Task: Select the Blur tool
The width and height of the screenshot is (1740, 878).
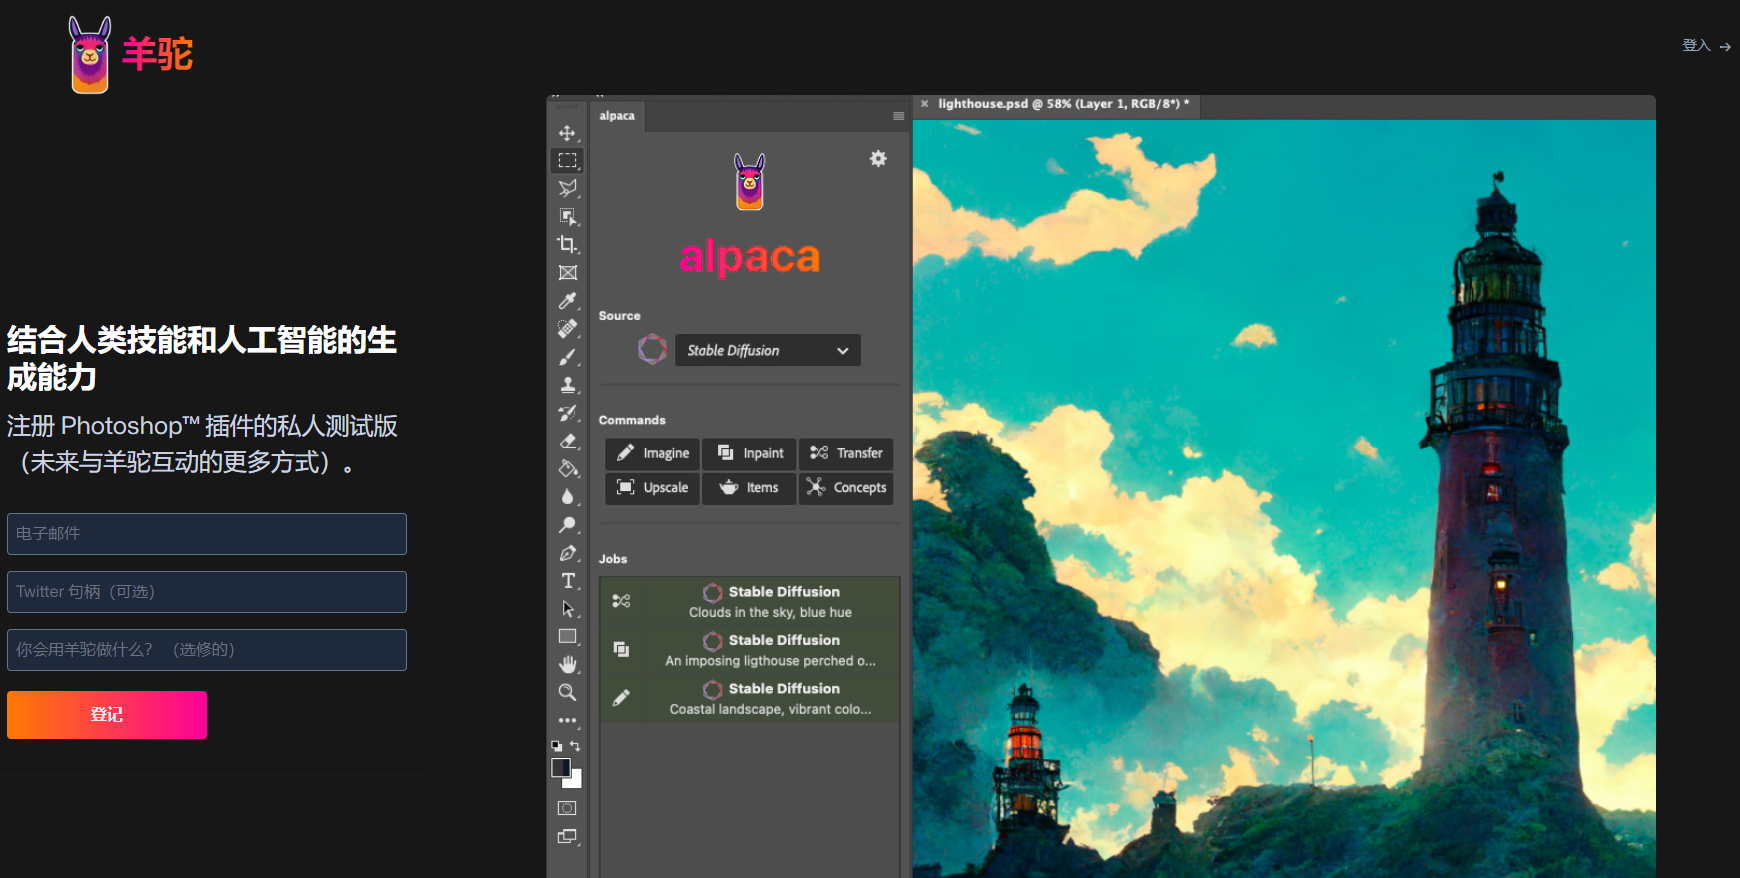Action: 567,496
